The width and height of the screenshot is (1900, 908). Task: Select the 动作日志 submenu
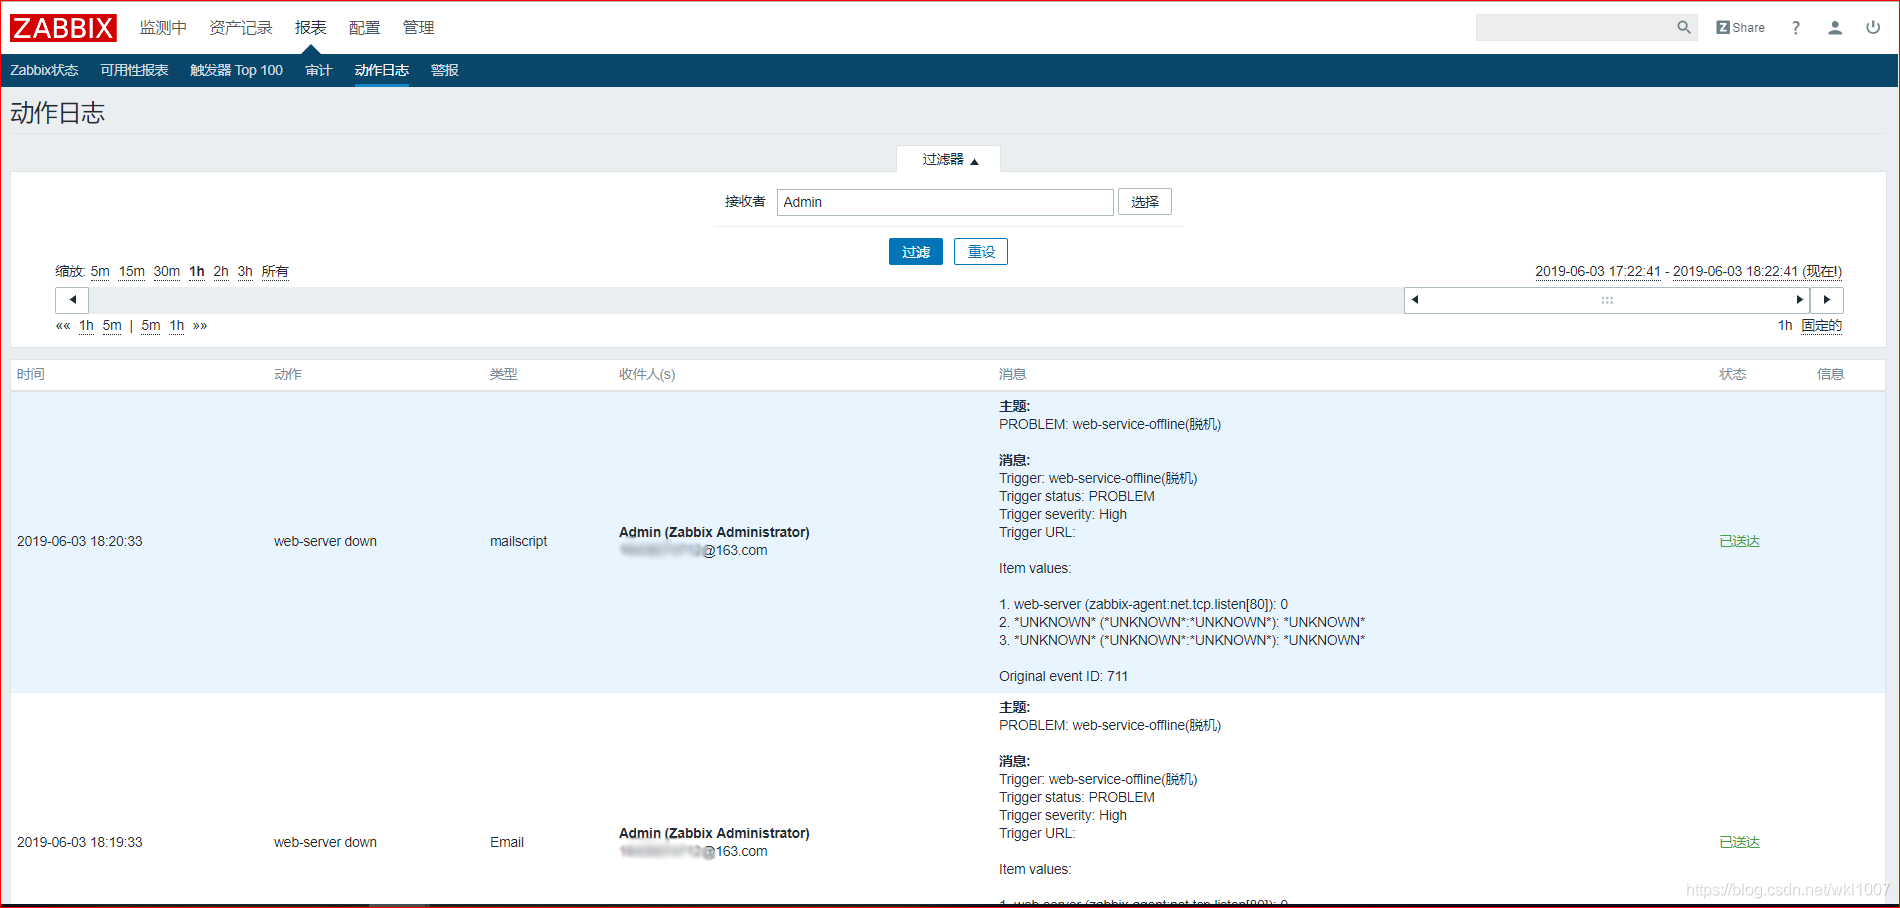pos(381,70)
